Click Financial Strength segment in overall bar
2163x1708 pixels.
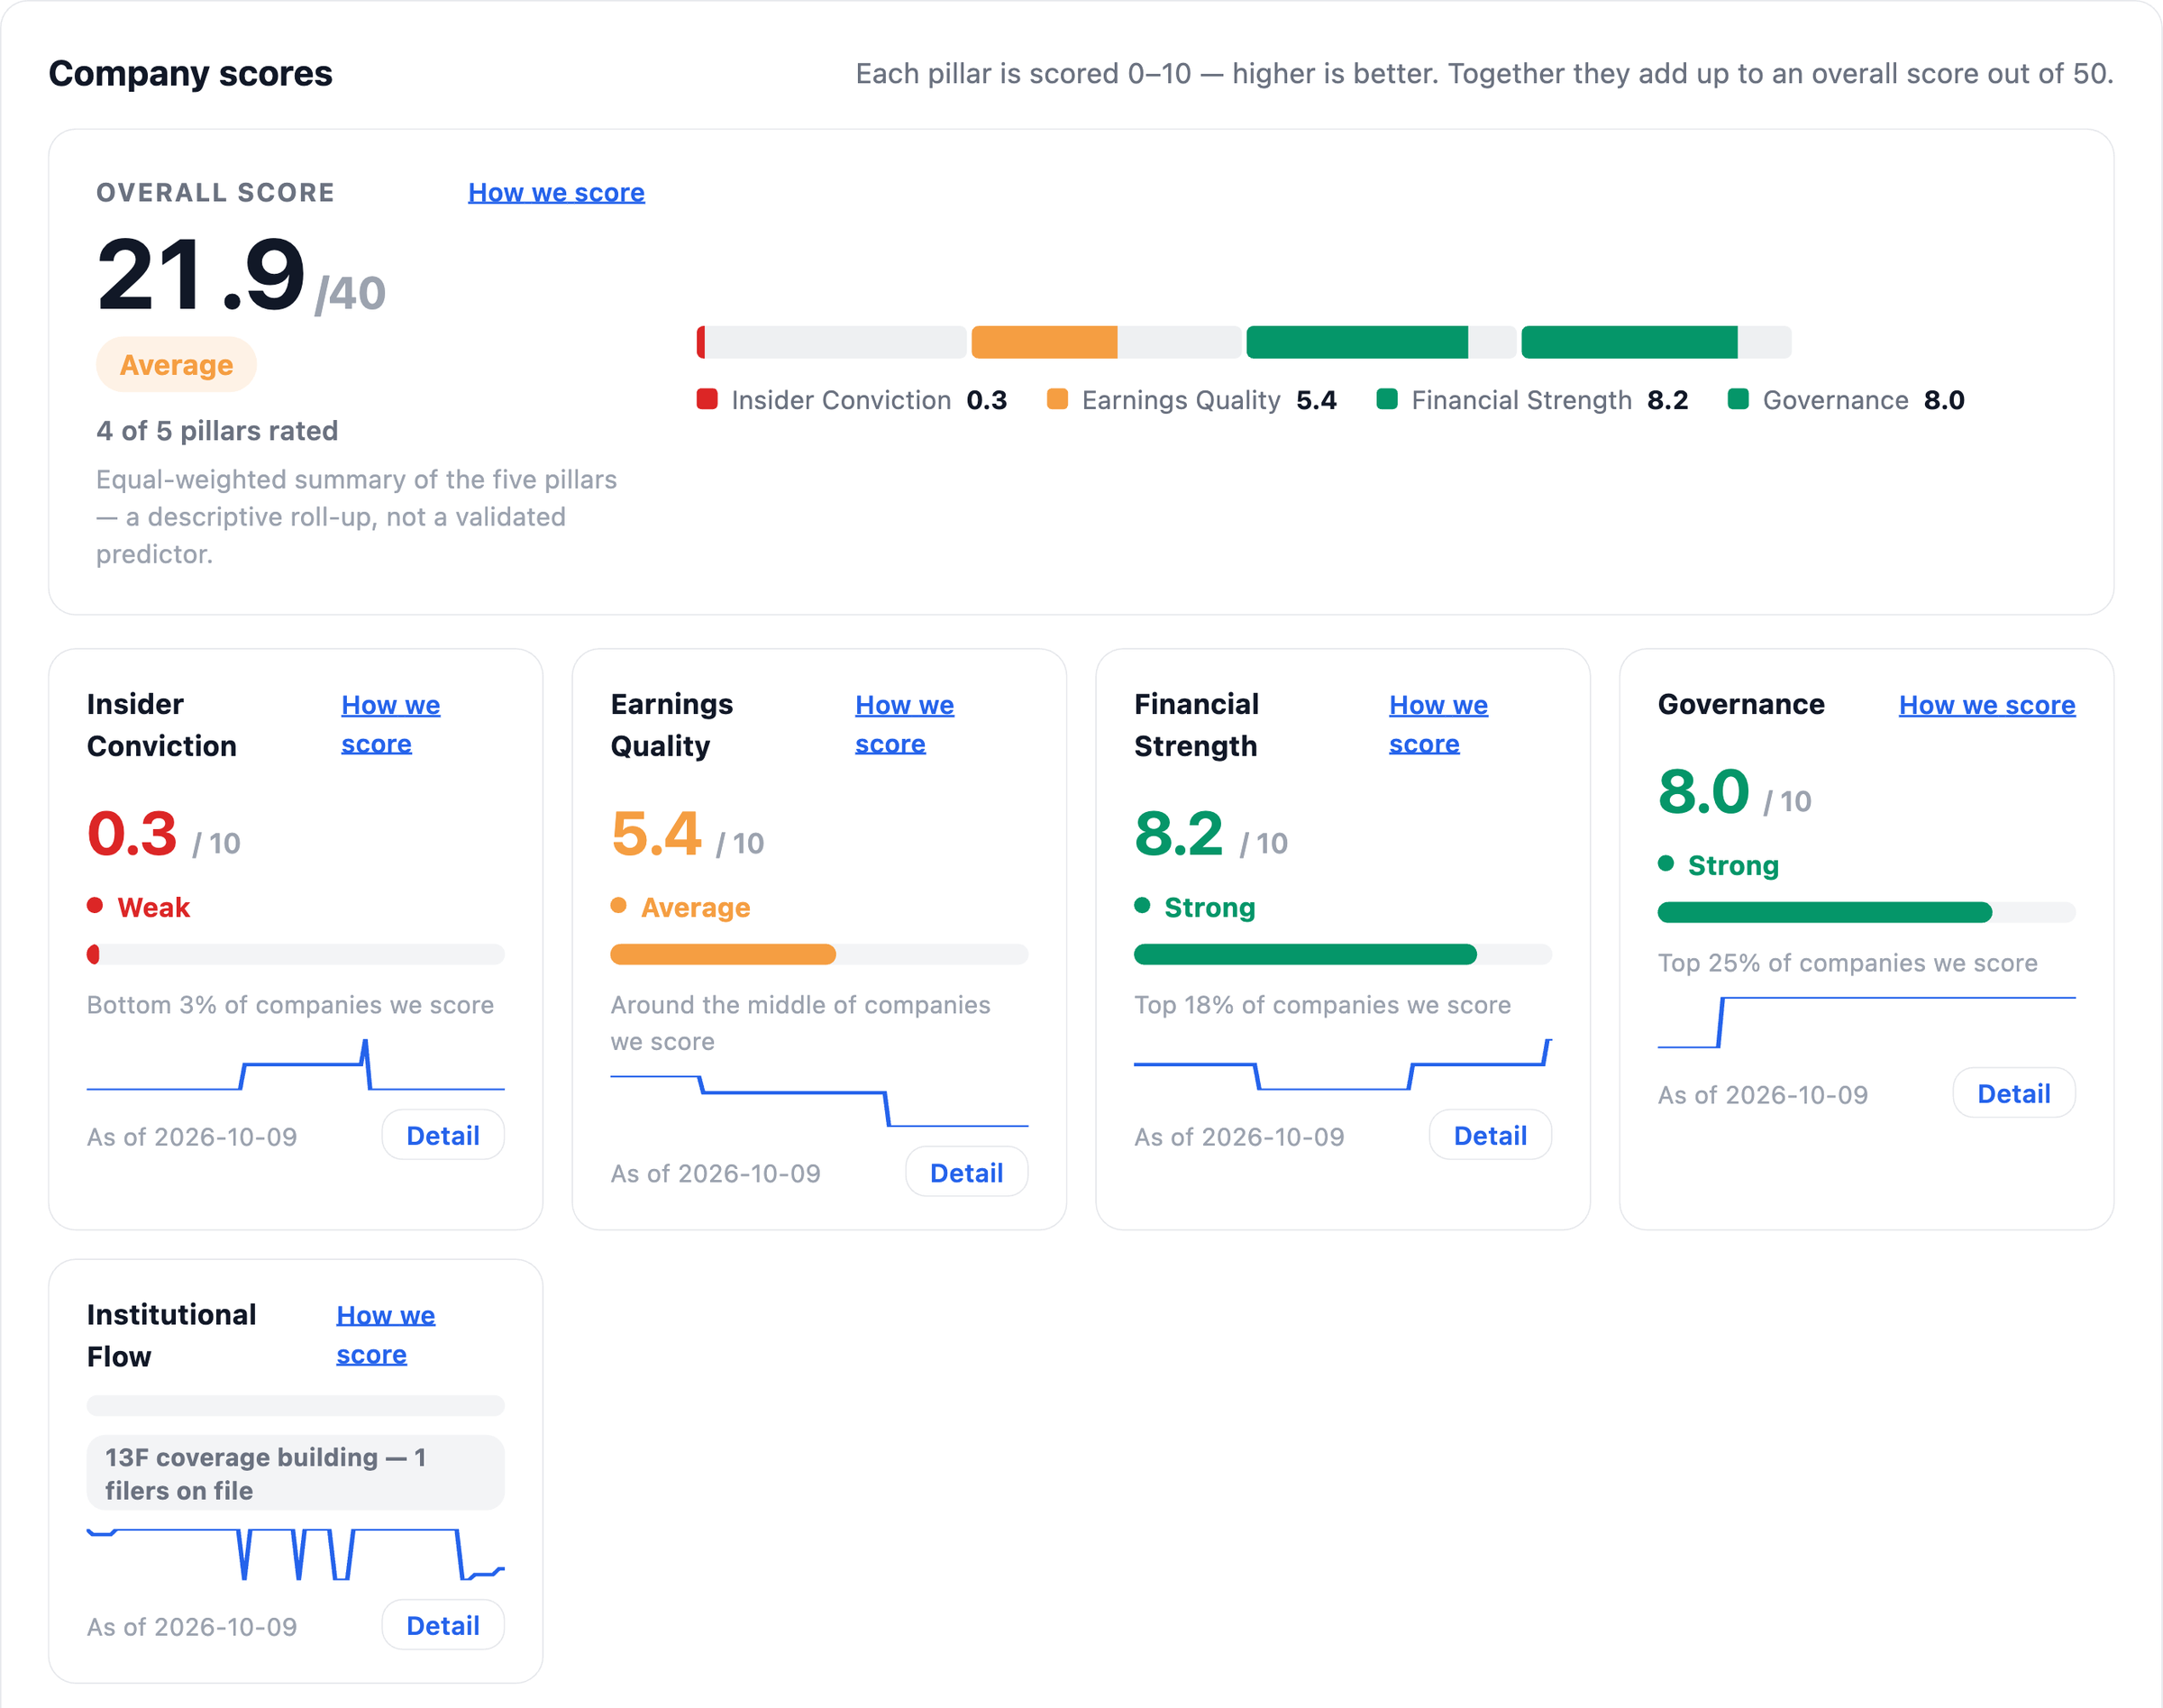[1357, 342]
